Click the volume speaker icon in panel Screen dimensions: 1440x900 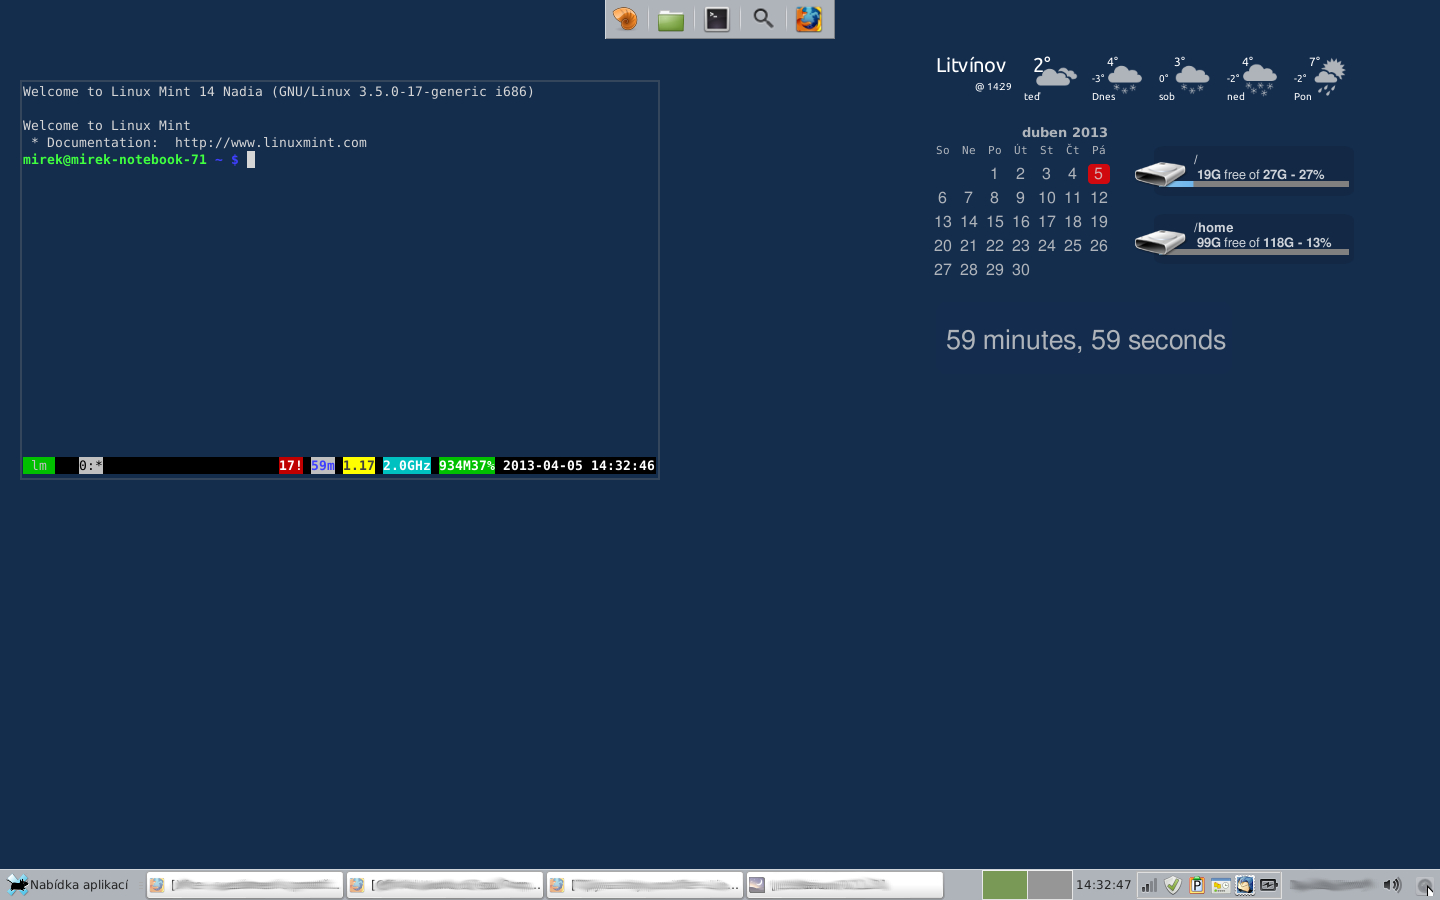point(1392,885)
